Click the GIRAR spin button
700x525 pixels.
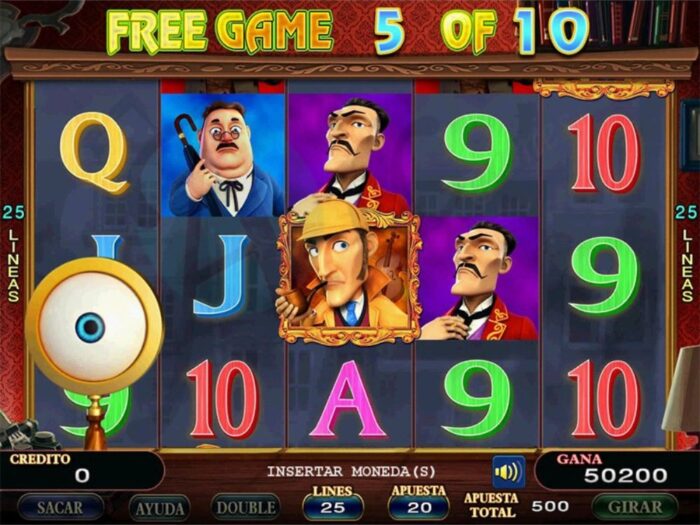[635, 508]
